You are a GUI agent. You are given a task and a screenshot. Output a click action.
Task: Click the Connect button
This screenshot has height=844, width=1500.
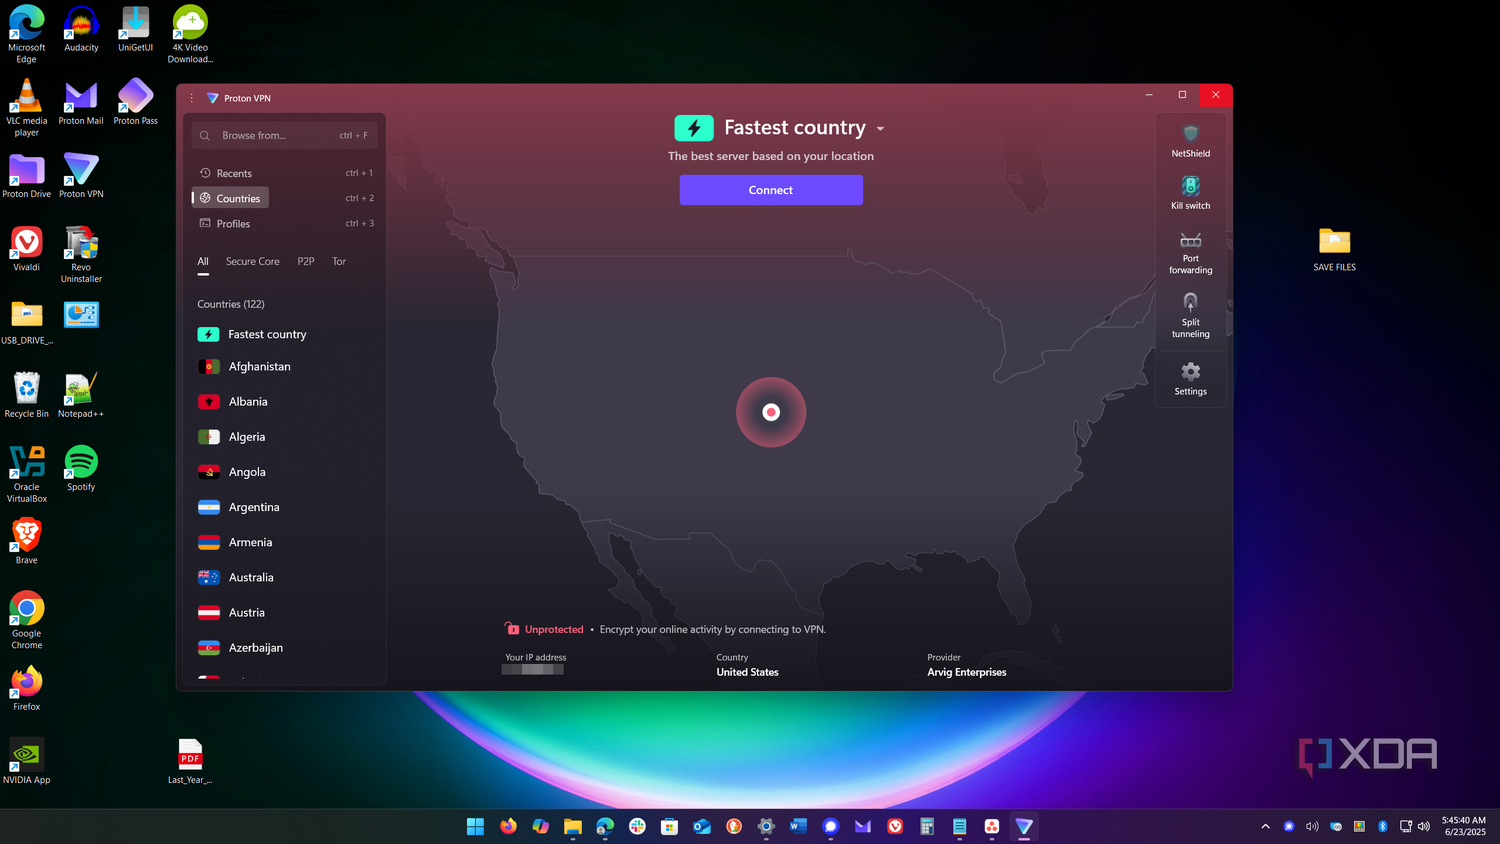(x=771, y=190)
